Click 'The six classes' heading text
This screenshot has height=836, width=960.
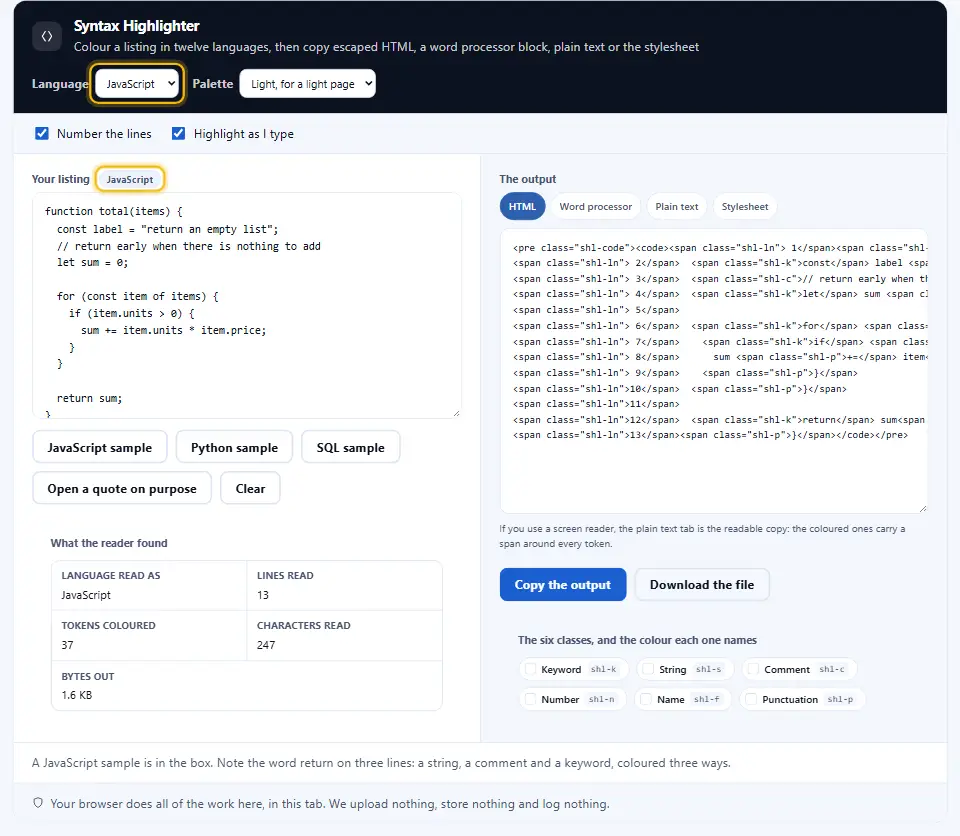637,640
